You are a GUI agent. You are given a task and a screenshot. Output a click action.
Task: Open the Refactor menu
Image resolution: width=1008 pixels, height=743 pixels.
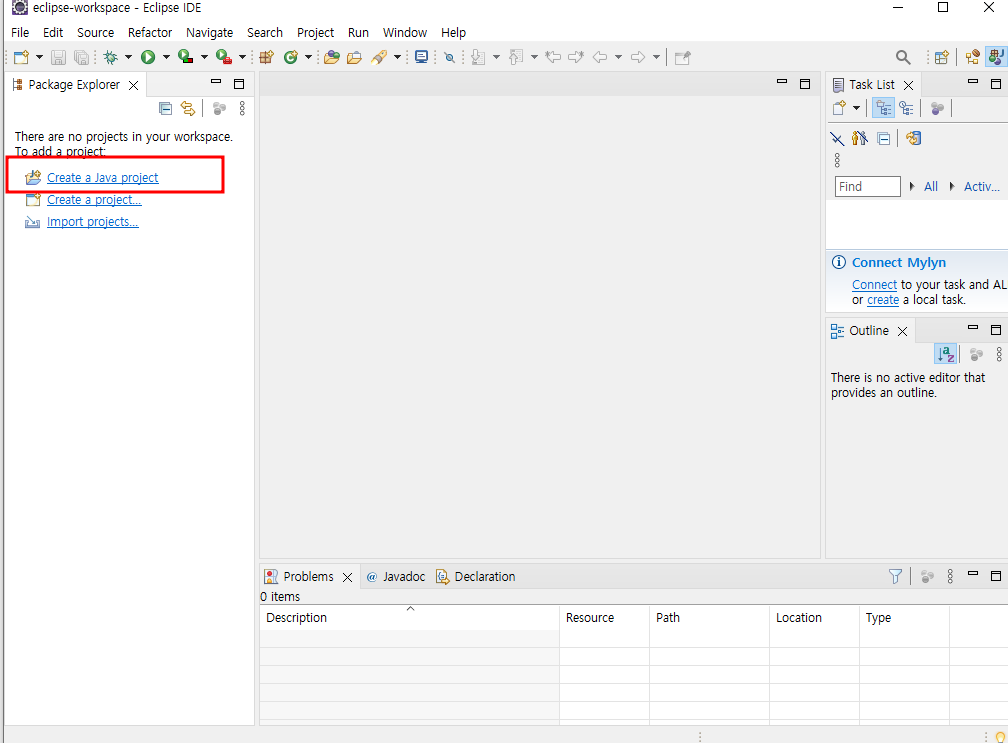tap(150, 33)
